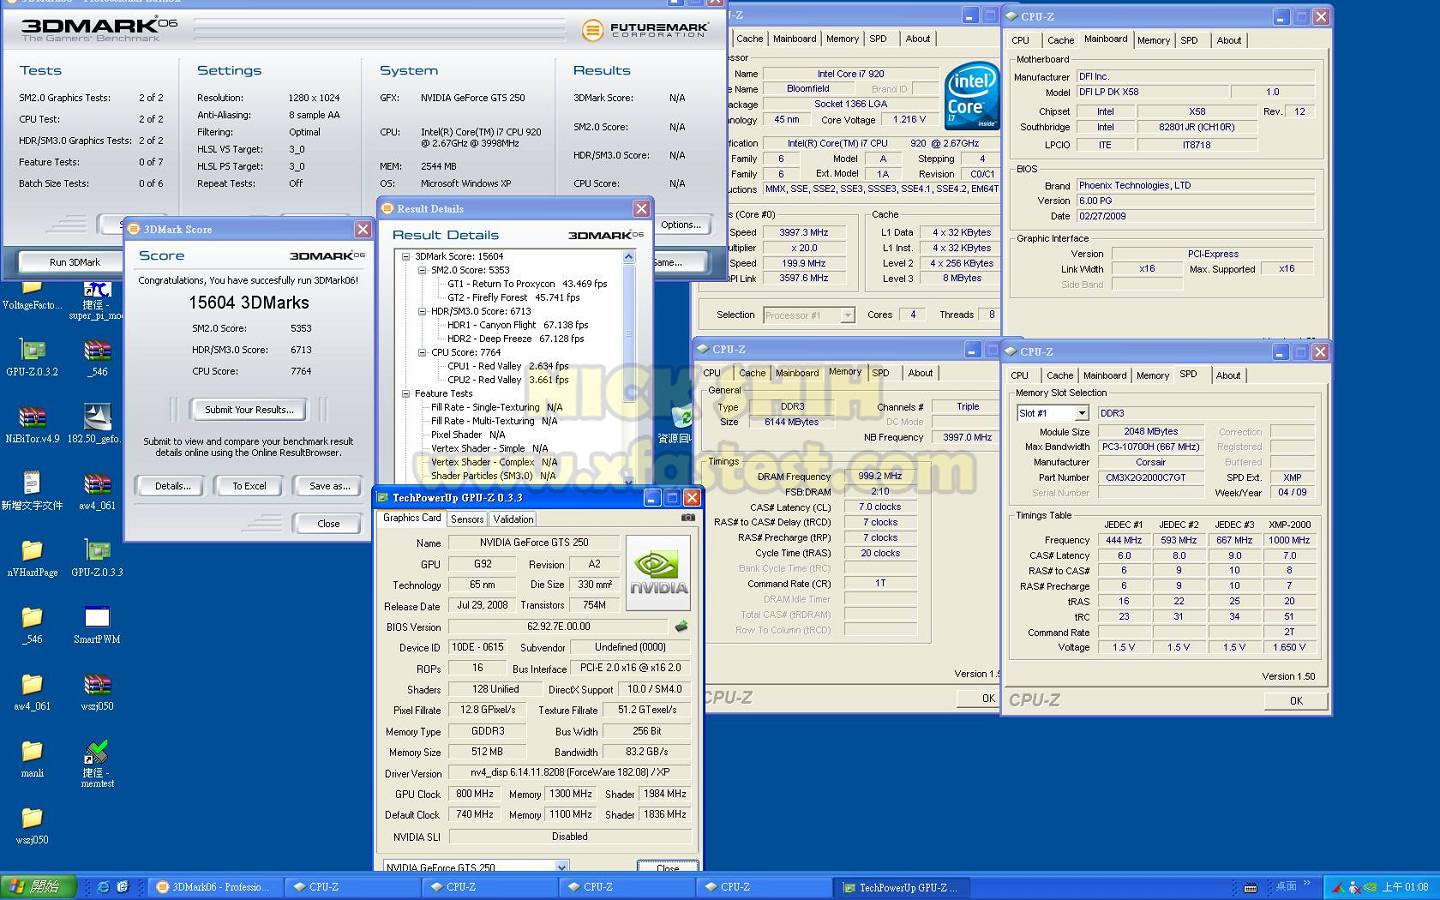
Task: Open the About tab in CPU-Z mainboard window
Action: coord(1229,41)
